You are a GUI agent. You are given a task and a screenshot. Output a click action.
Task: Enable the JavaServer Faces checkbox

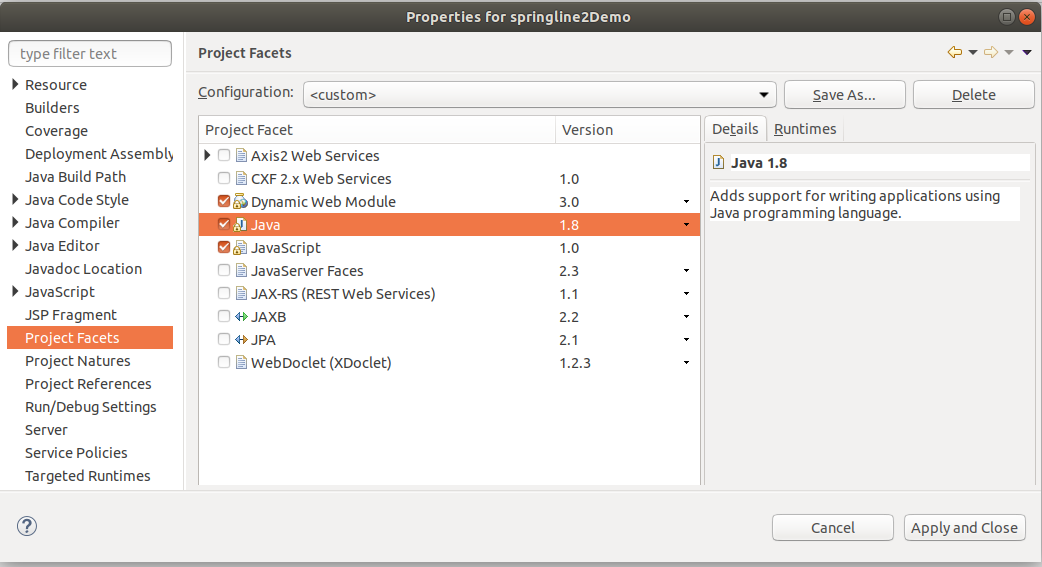224,271
